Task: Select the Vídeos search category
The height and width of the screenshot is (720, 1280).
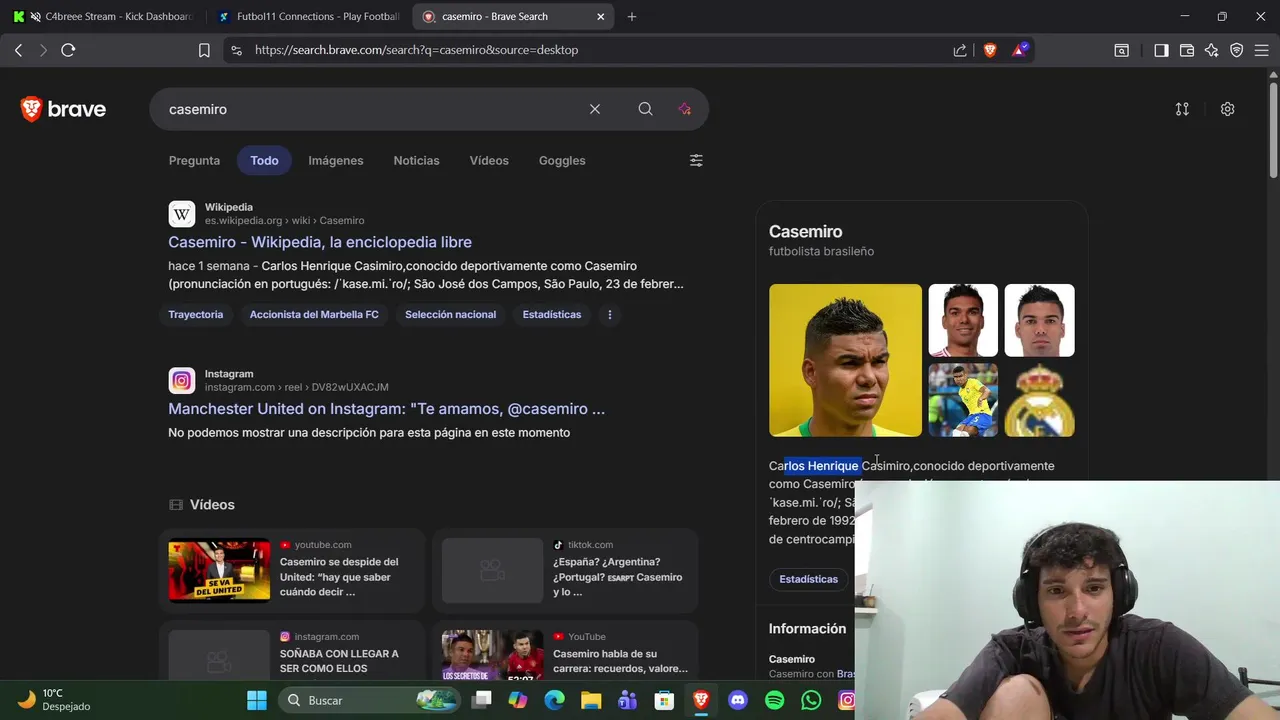Action: [489, 160]
